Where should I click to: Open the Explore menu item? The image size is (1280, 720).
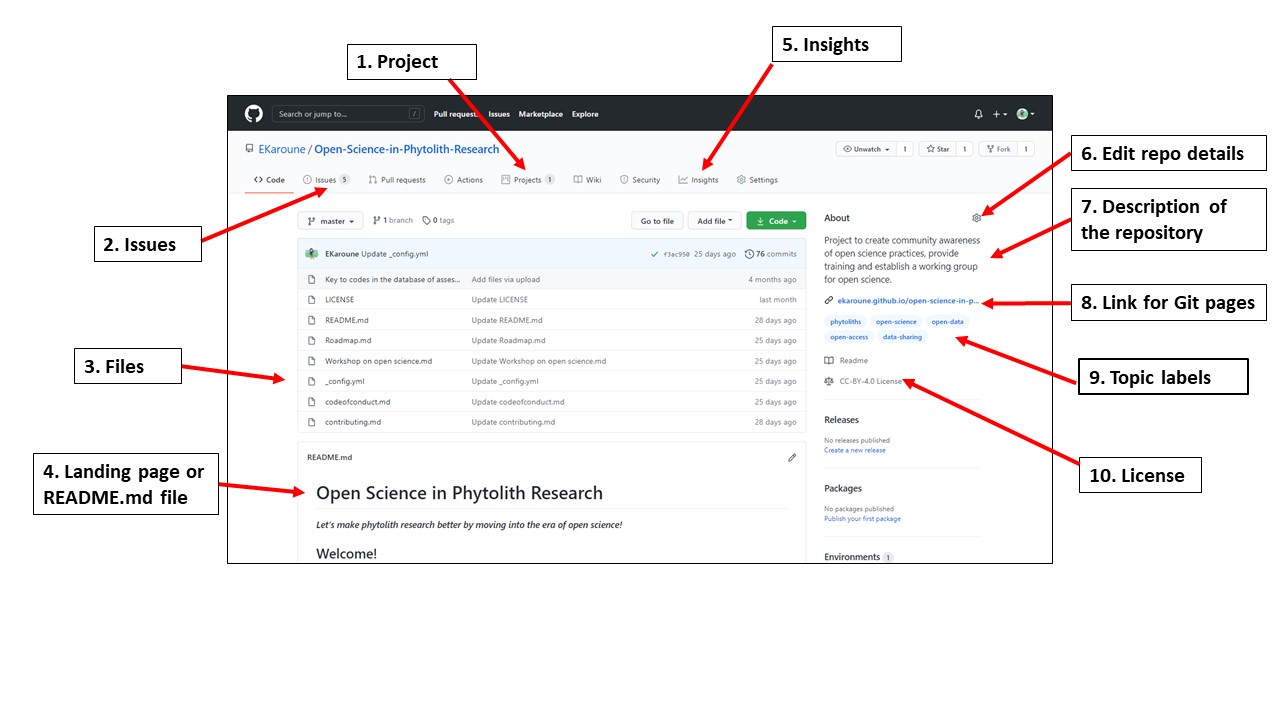click(x=585, y=114)
